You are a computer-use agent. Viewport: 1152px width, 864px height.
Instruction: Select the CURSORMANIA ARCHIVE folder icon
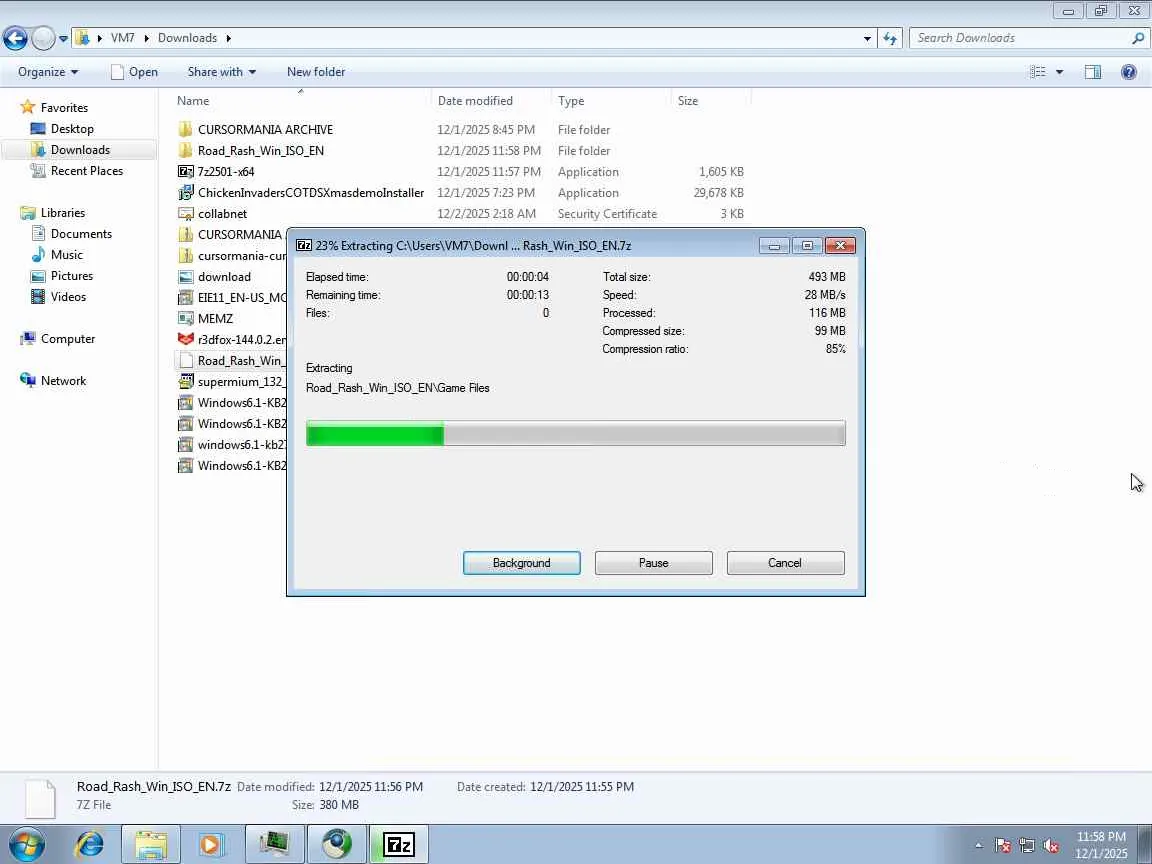pyautogui.click(x=185, y=129)
